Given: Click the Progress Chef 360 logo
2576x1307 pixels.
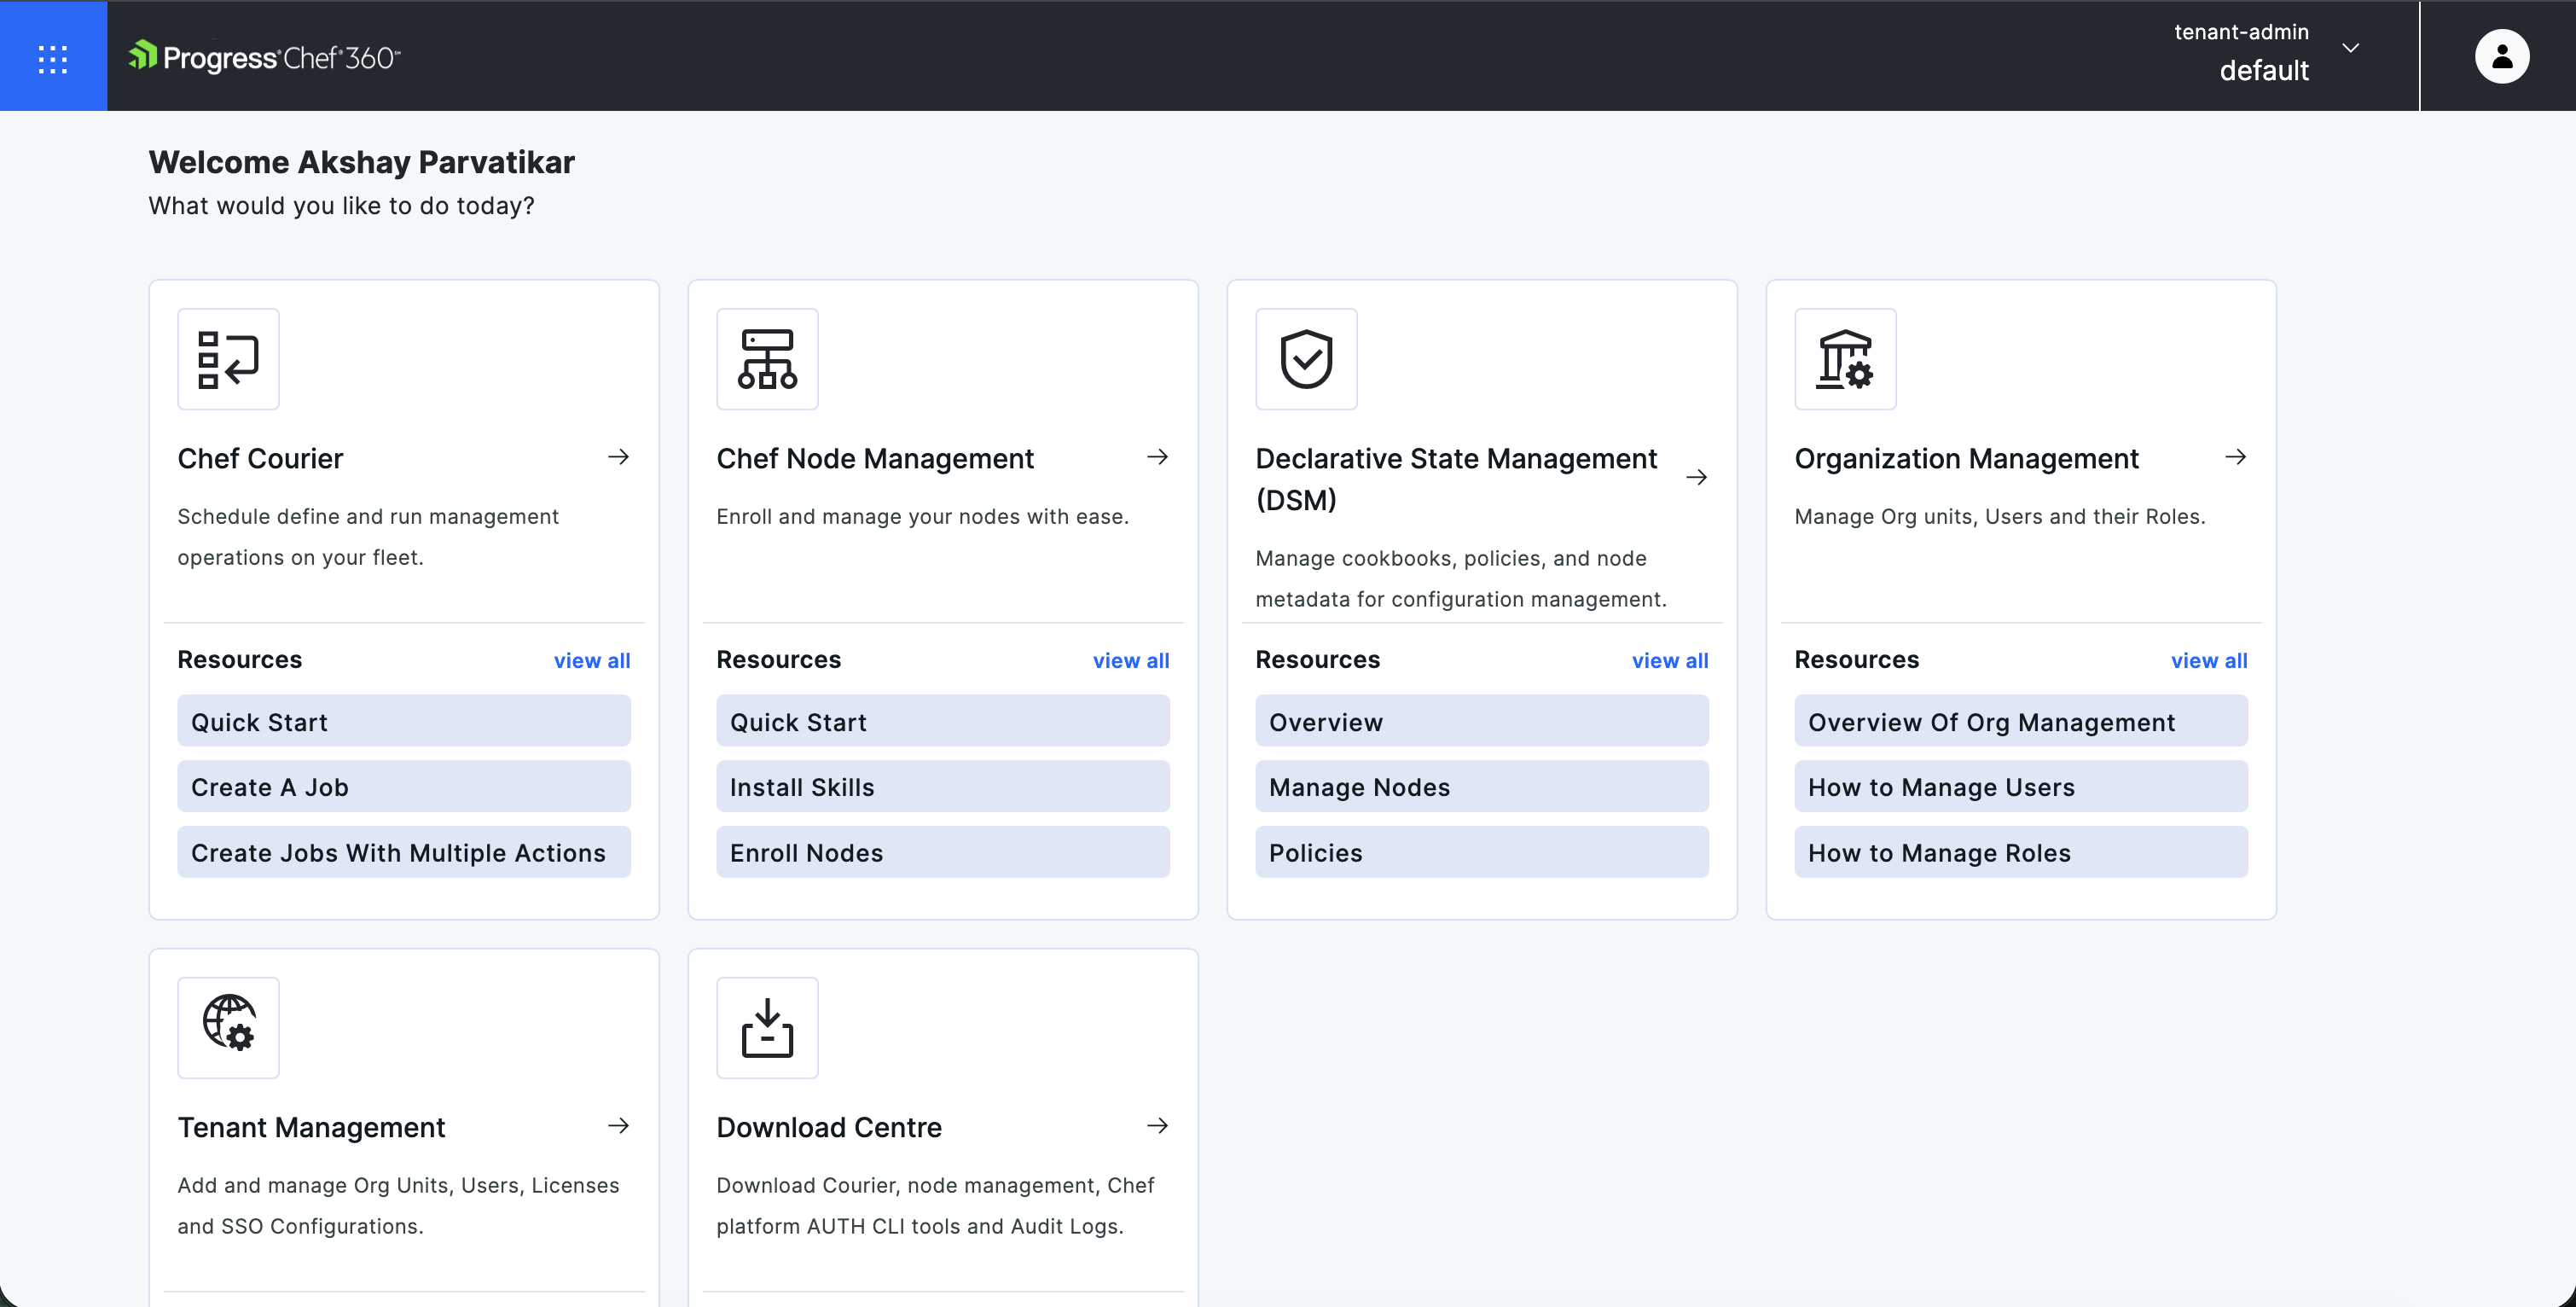Looking at the screenshot, I should 265,57.
